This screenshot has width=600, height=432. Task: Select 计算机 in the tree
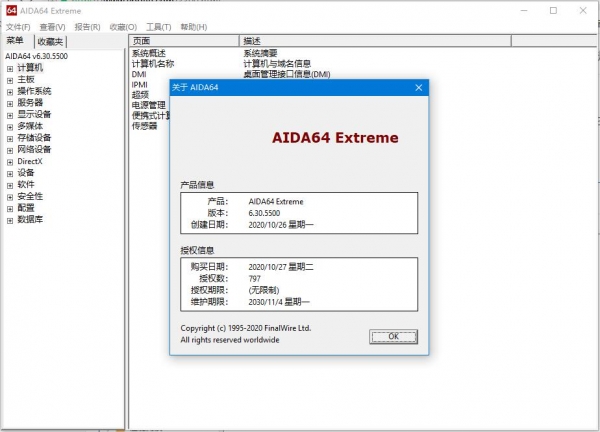click(x=30, y=68)
